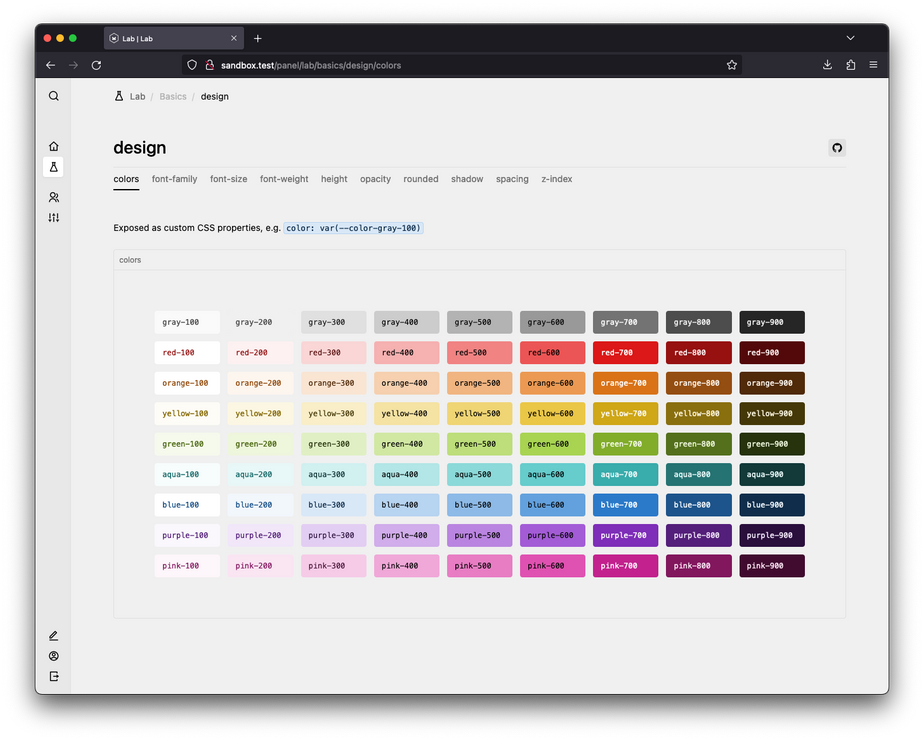The width and height of the screenshot is (924, 741).
Task: Switch to the font-family tab
Action: point(174,179)
